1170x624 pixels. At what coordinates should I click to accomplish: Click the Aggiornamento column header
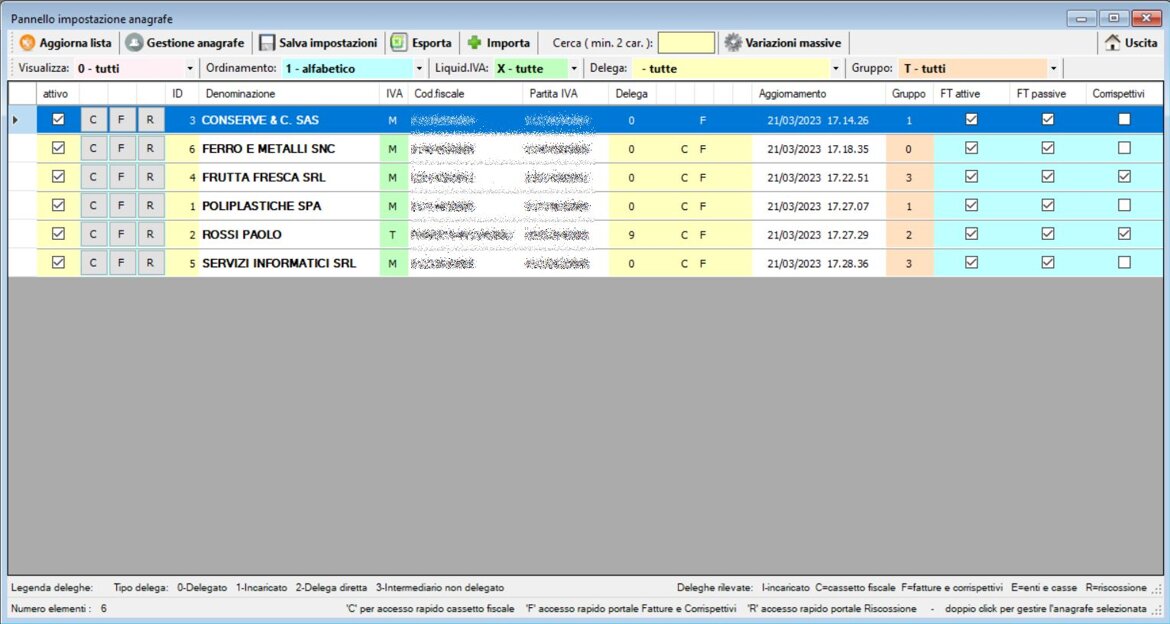[792, 93]
